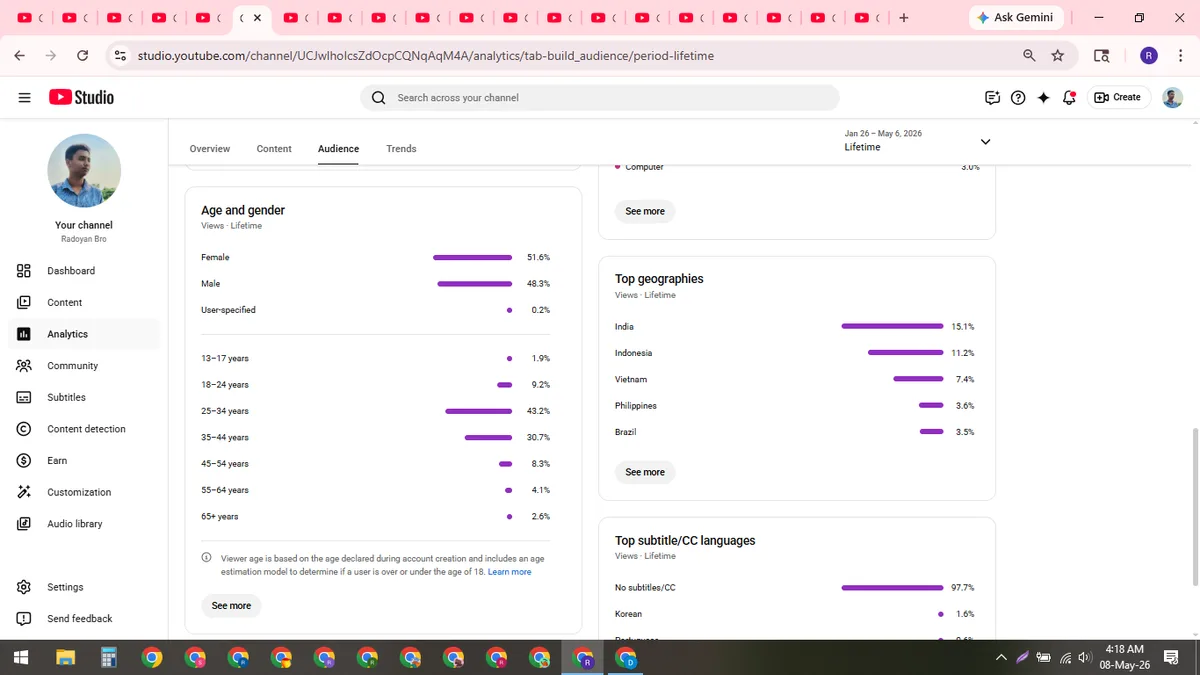Image resolution: width=1200 pixels, height=675 pixels.
Task: Click the Earn dollar icon
Action: click(24, 461)
